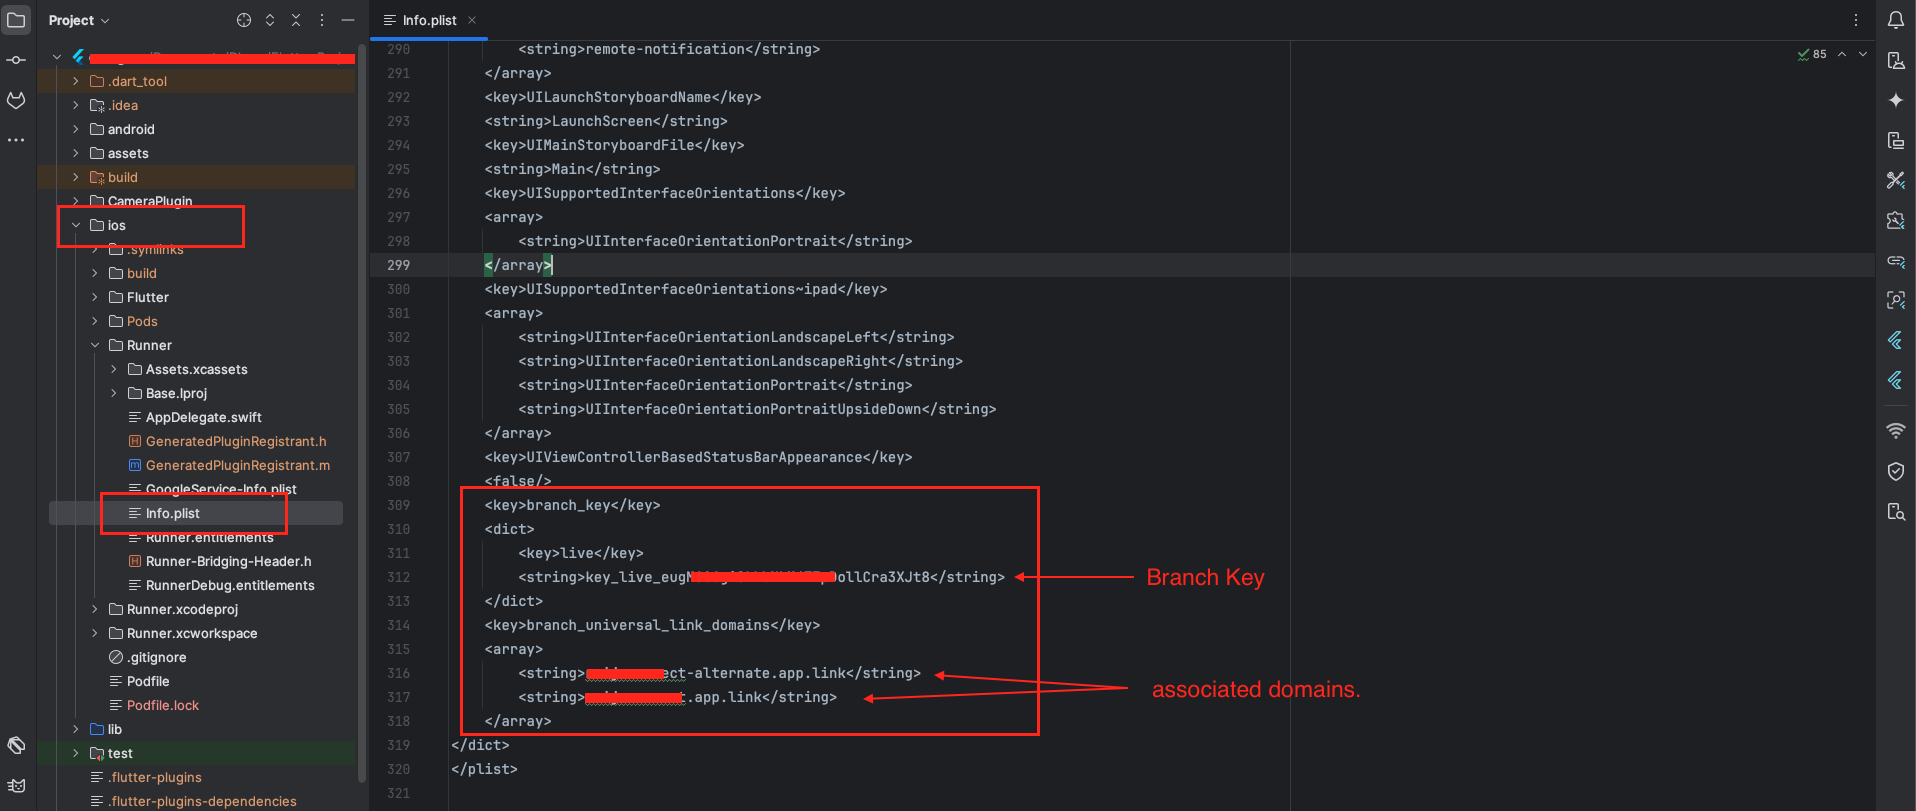Expand the test folder chevron
Image resolution: width=1916 pixels, height=811 pixels.
76,753
